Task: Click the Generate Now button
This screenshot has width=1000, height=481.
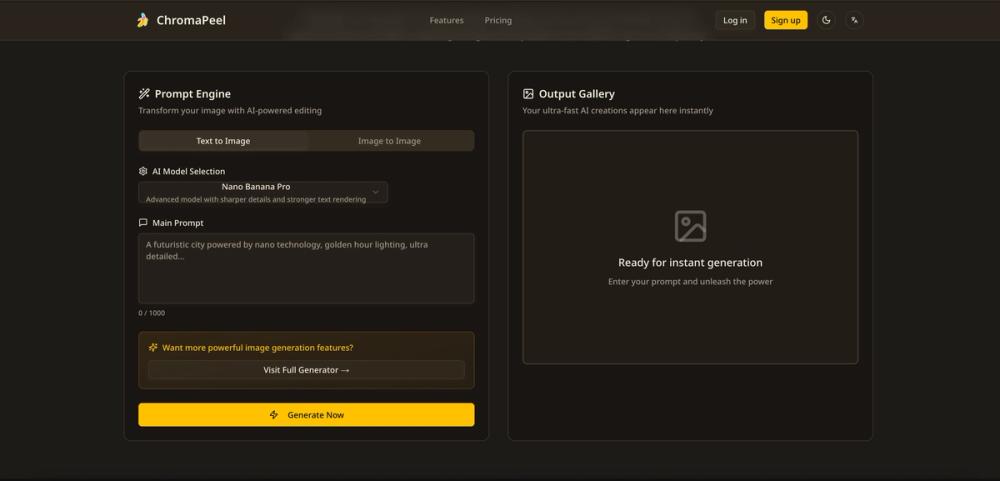Action: click(x=306, y=415)
